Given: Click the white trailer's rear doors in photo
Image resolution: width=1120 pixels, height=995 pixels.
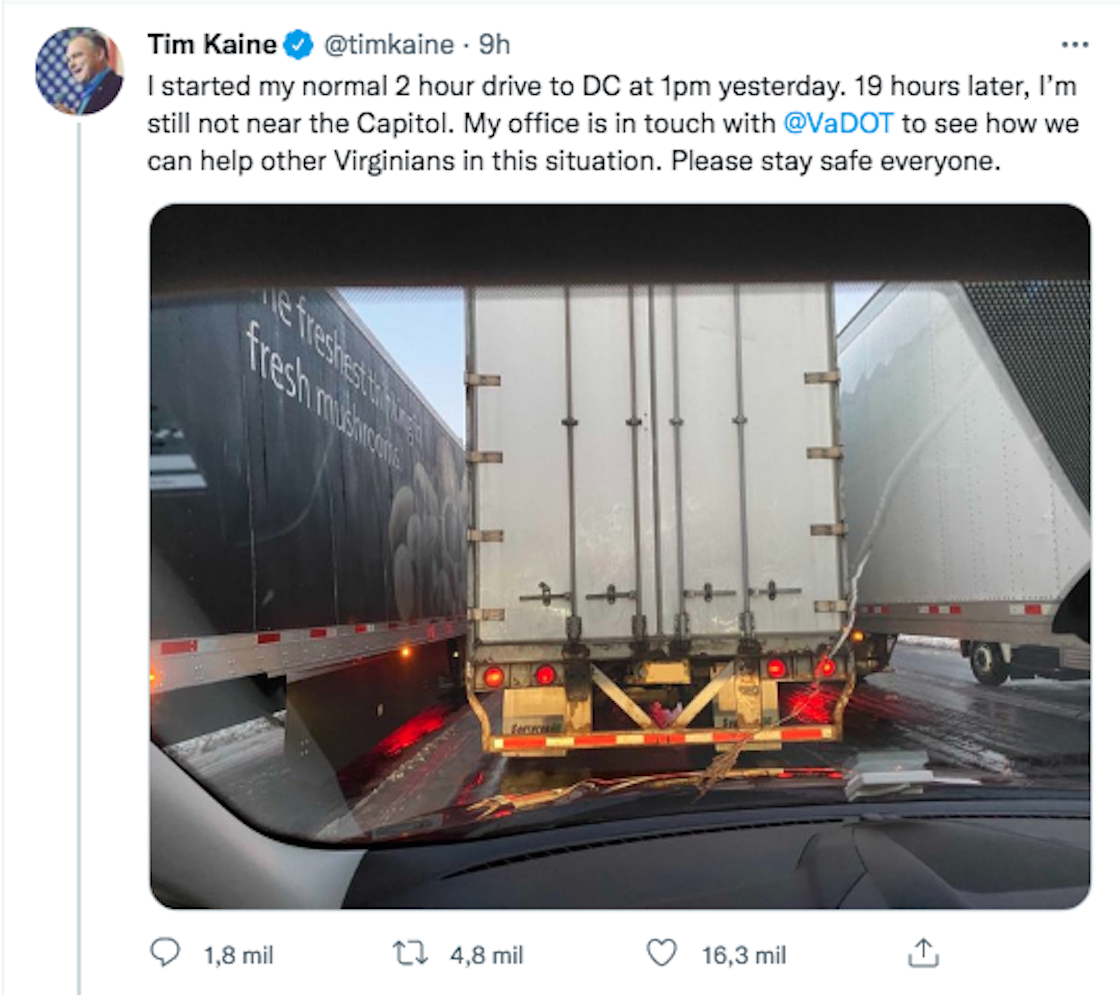Looking at the screenshot, I should pyautogui.click(x=655, y=460).
